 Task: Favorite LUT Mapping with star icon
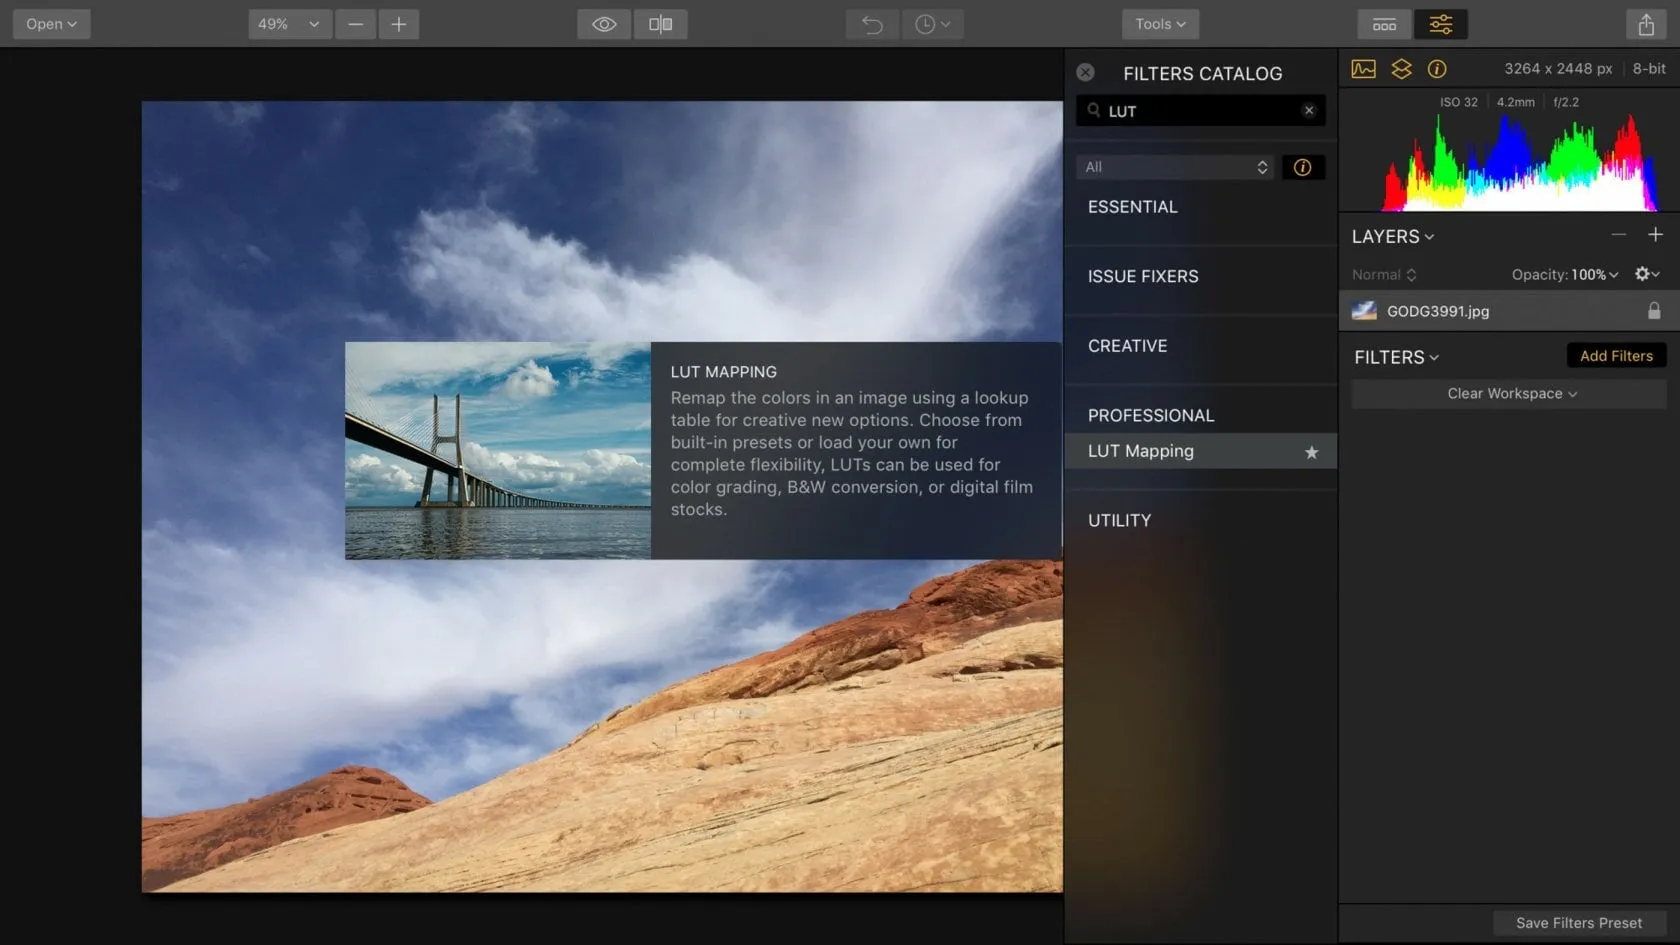(1311, 452)
